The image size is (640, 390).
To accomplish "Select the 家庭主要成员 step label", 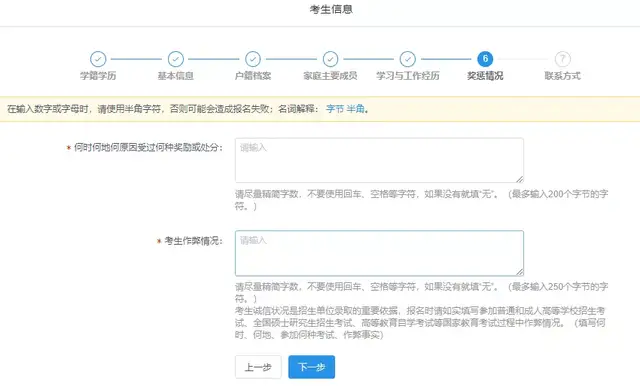I will (x=330, y=76).
